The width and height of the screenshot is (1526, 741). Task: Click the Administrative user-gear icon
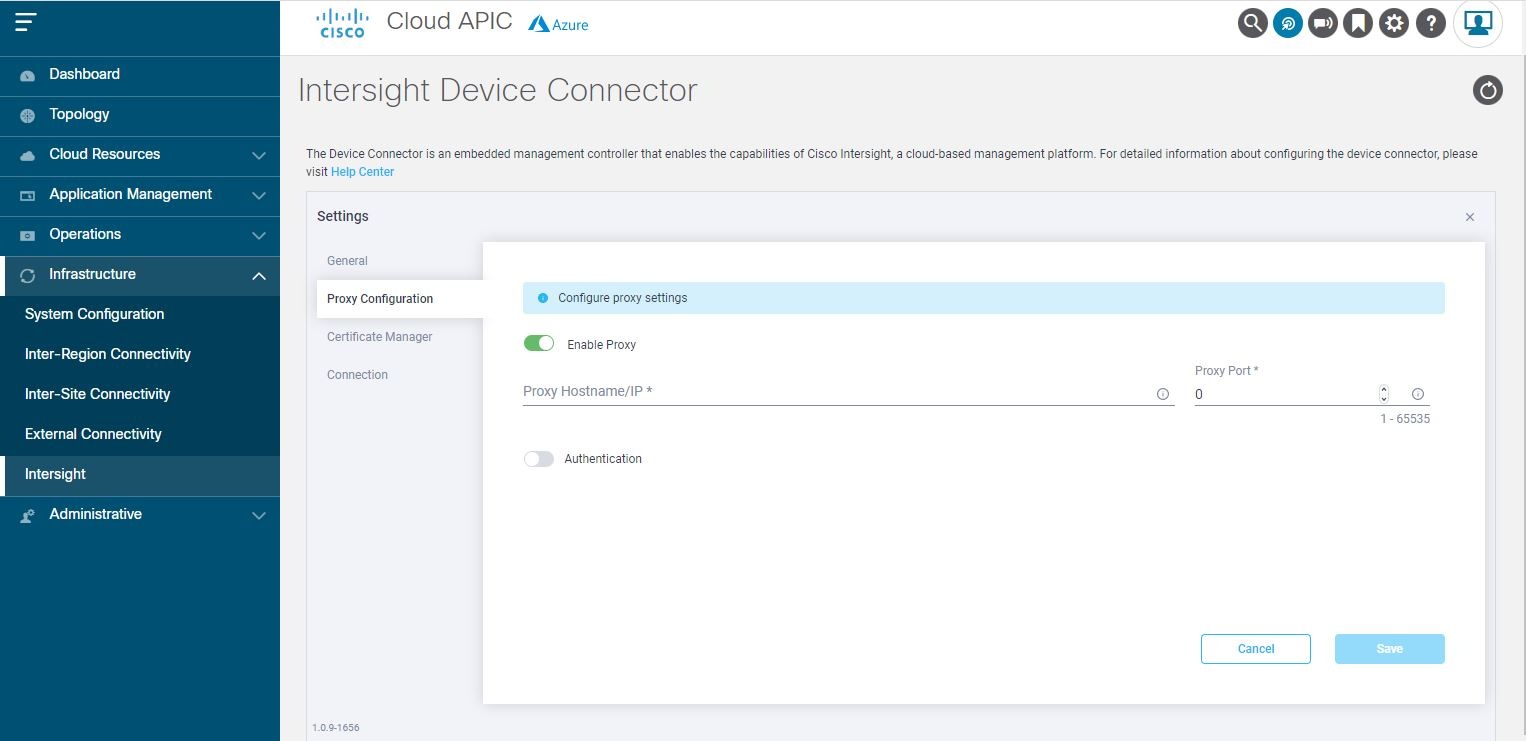[28, 515]
